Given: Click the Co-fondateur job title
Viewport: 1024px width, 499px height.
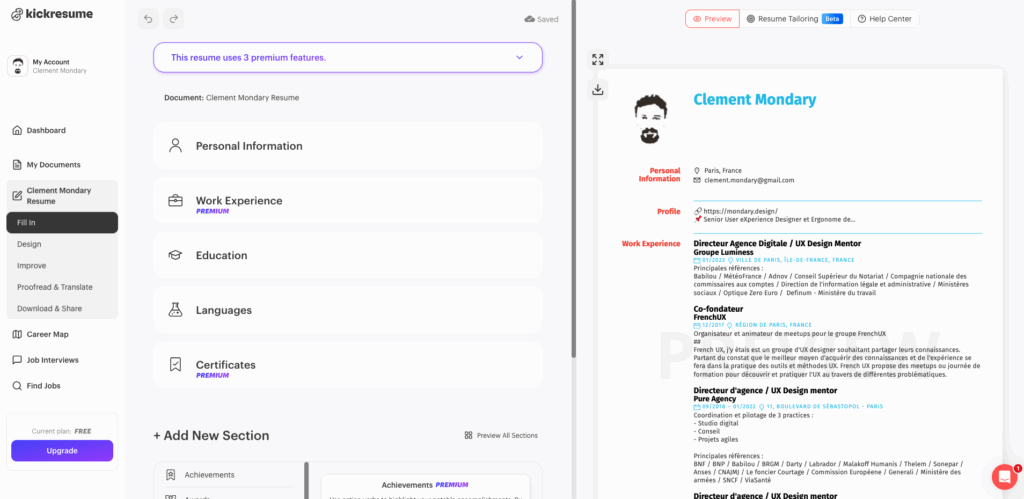Looking at the screenshot, I should [x=718, y=309].
